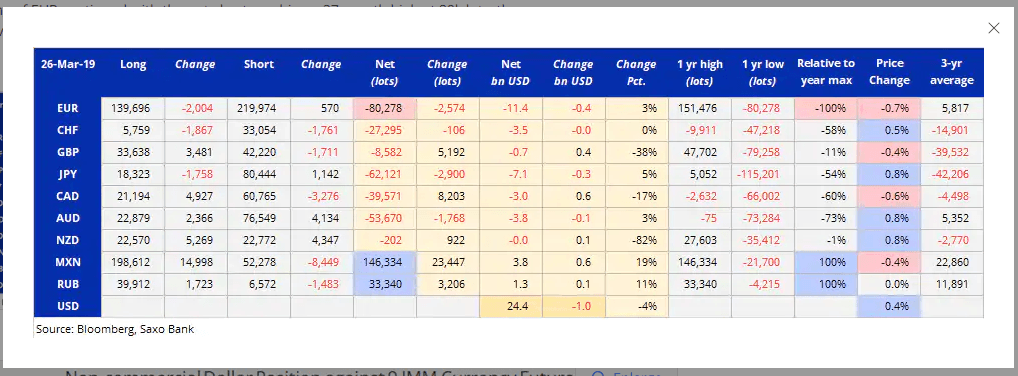Viewport: 1018px width, 376px height.
Task: Click CAD 1 yr low -66,002
Action: pyautogui.click(x=763, y=196)
